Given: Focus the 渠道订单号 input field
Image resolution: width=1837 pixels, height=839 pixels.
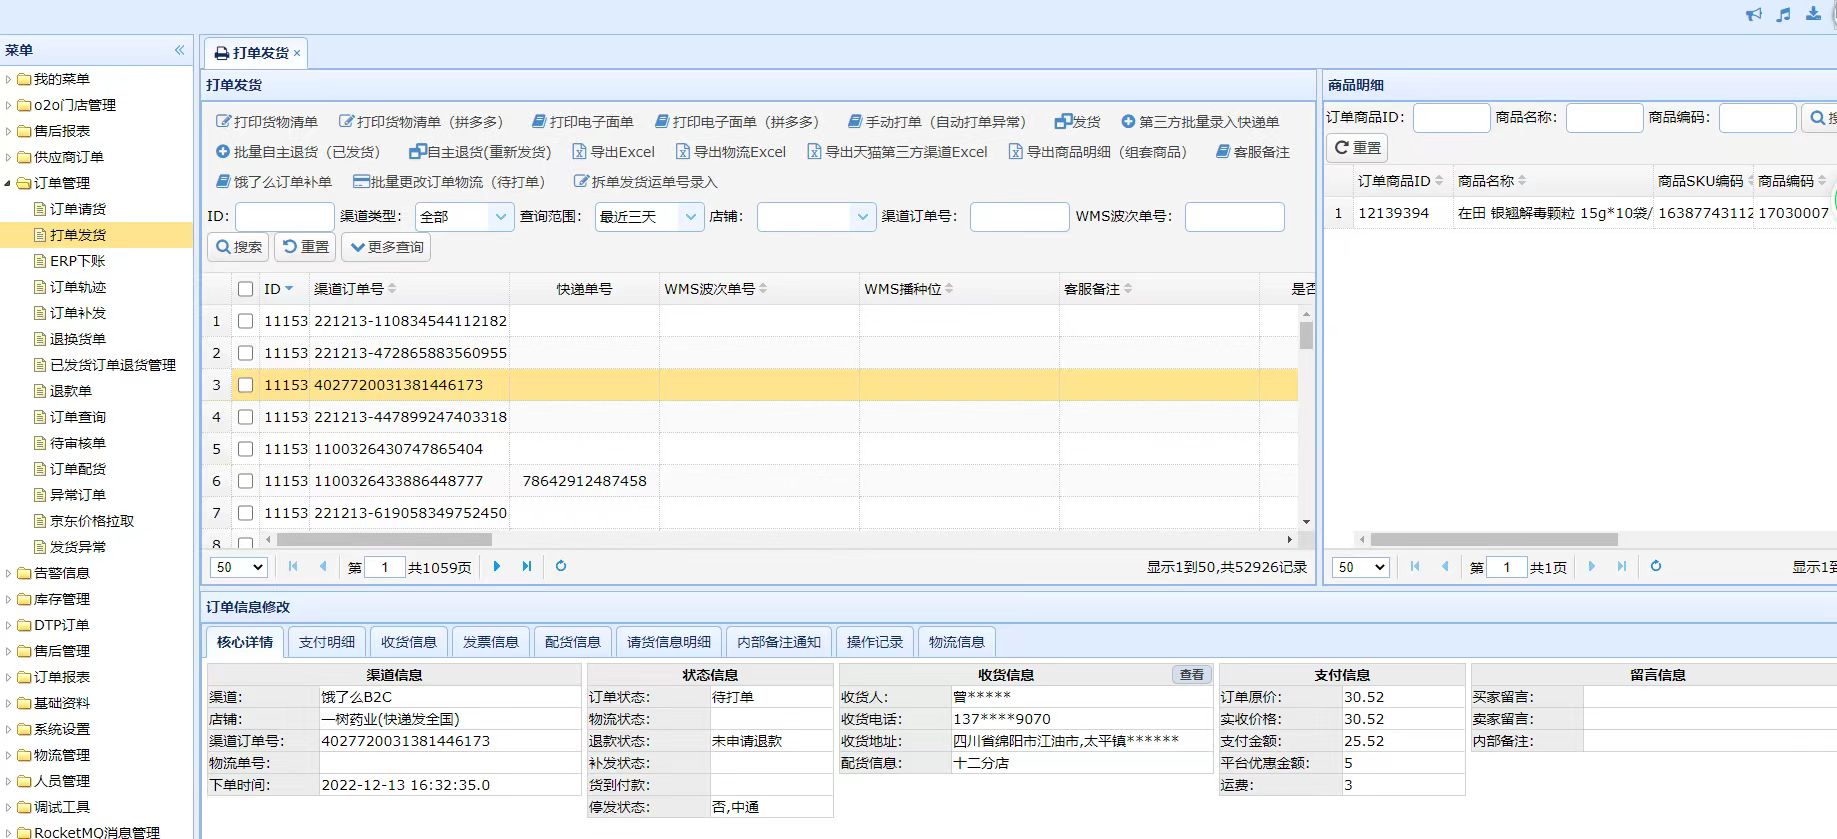Looking at the screenshot, I should pos(1020,217).
